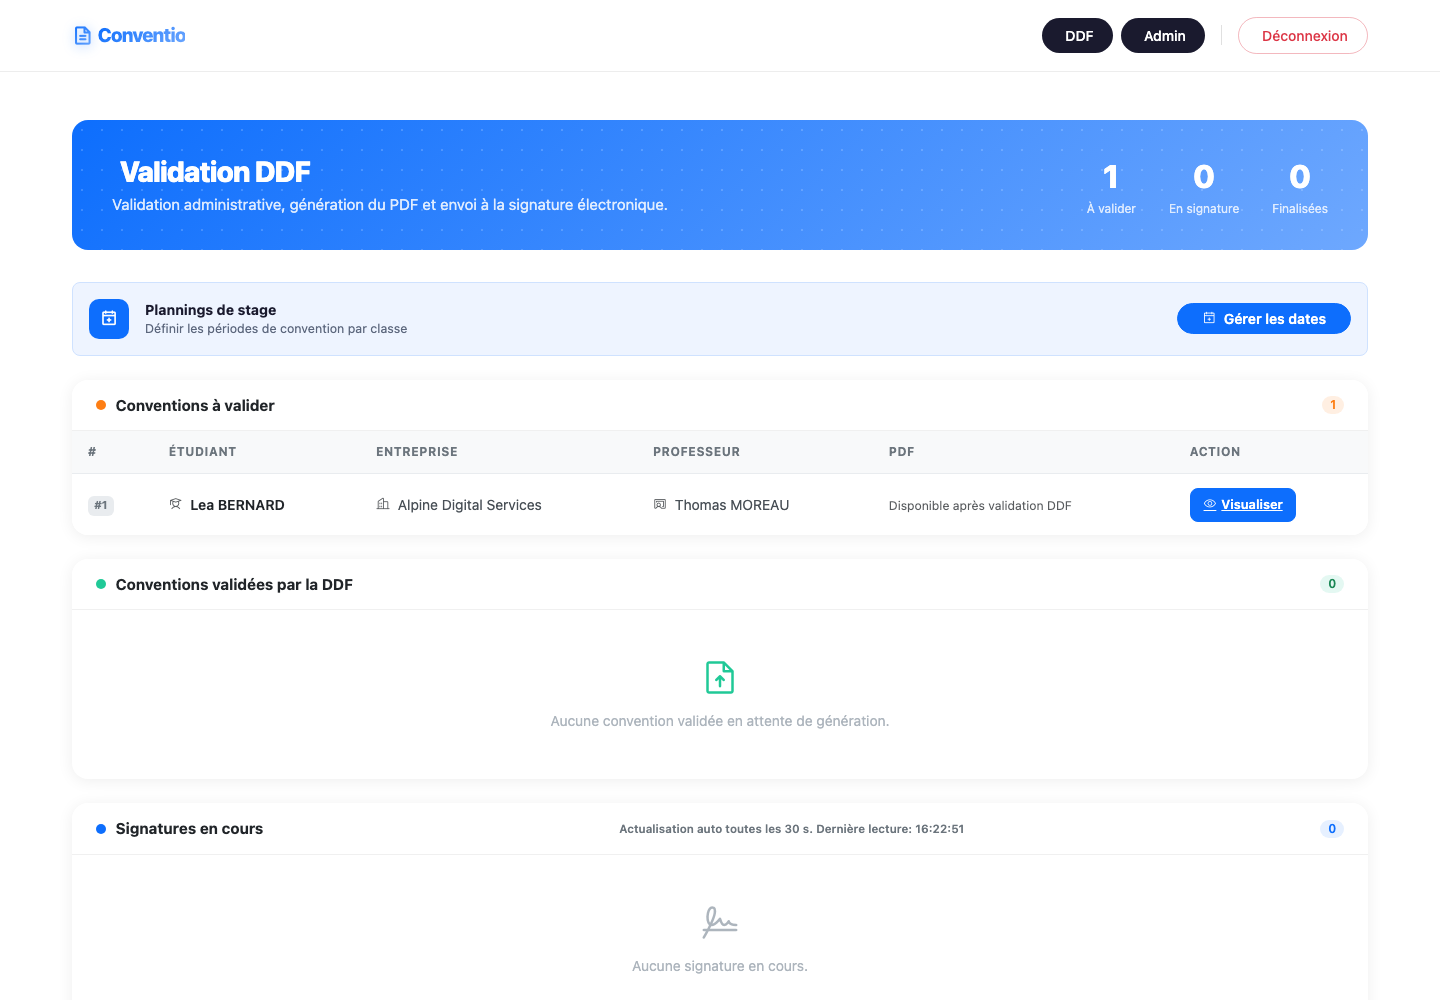Click the PROFESSEUR column header
This screenshot has height=1000, width=1440.
coord(697,452)
